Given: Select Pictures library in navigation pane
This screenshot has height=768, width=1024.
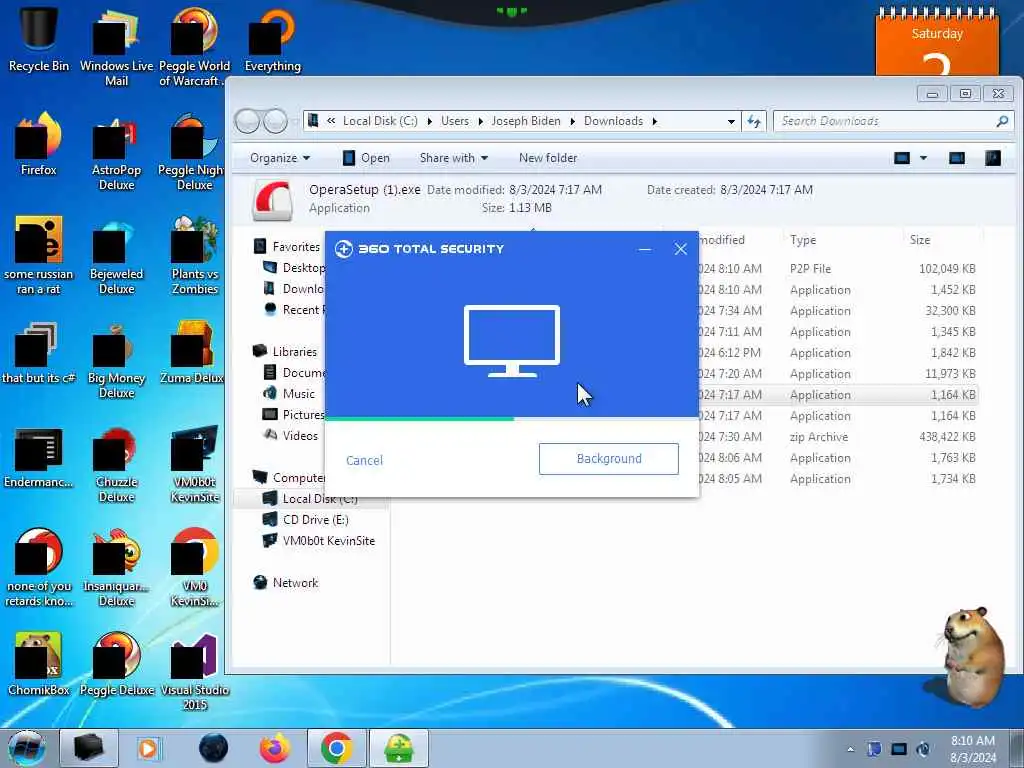Looking at the screenshot, I should (x=293, y=415).
